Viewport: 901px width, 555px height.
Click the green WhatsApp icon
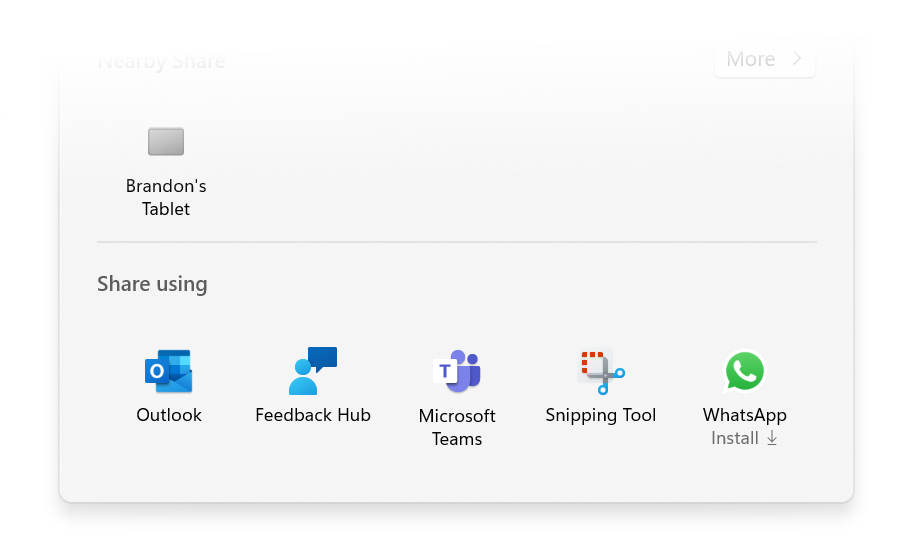point(744,371)
